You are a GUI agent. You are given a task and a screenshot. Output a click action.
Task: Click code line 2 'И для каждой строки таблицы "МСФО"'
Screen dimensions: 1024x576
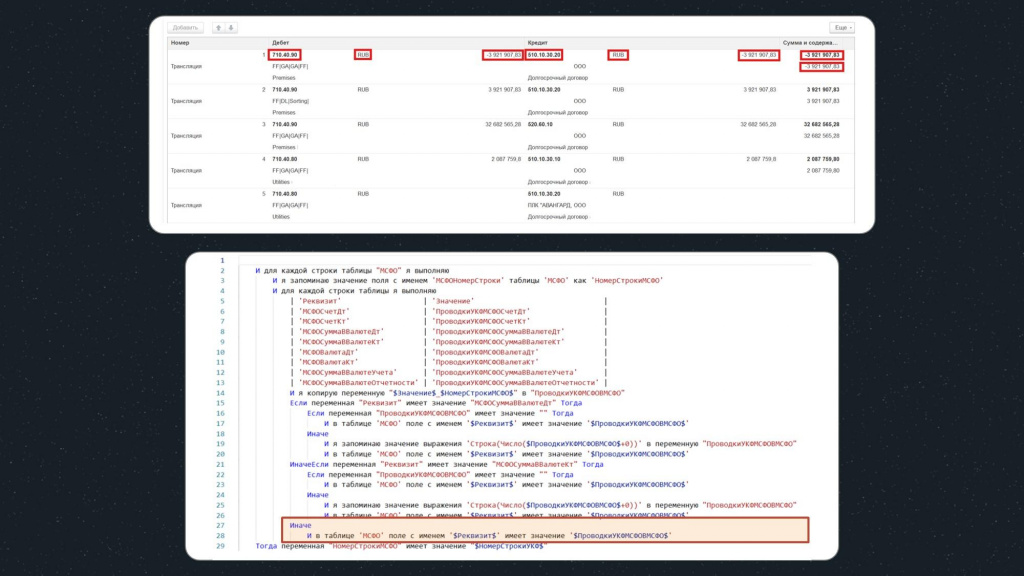352,270
